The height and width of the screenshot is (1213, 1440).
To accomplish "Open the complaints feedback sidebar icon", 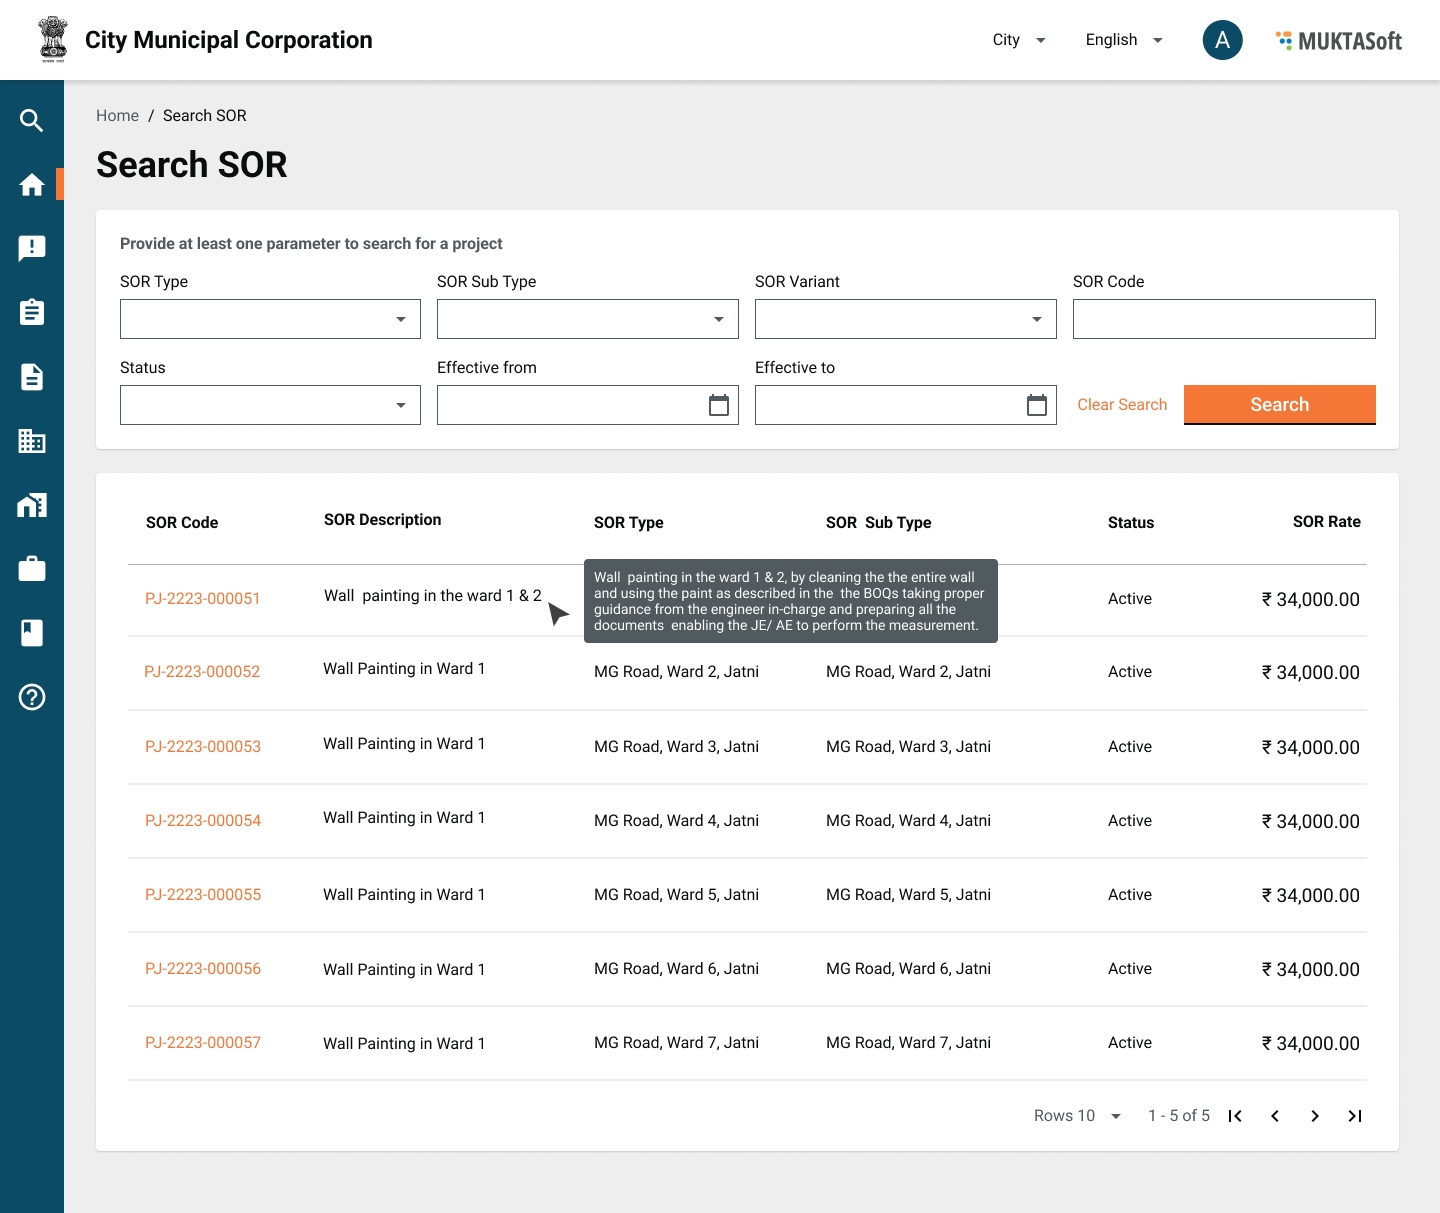I will pos(32,249).
